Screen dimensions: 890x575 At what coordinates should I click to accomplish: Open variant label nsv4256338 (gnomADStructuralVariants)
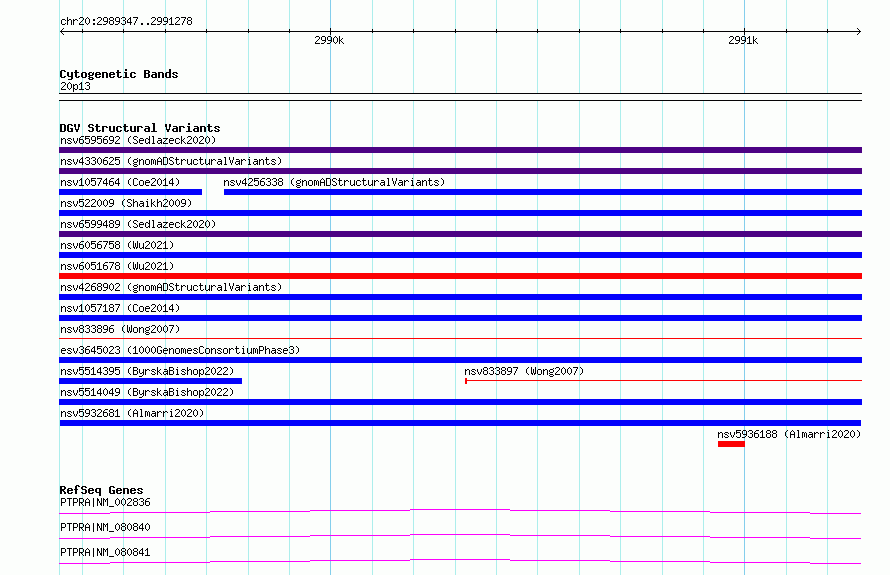tap(334, 182)
